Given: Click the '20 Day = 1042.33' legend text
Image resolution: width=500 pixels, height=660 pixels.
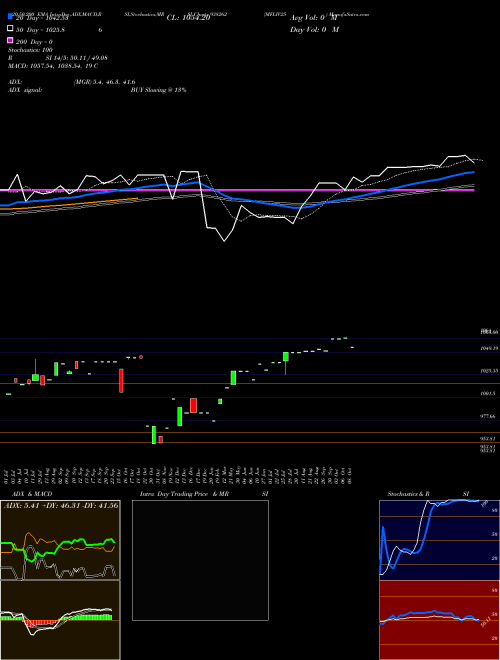Looking at the screenshot, I should click(x=42, y=18).
